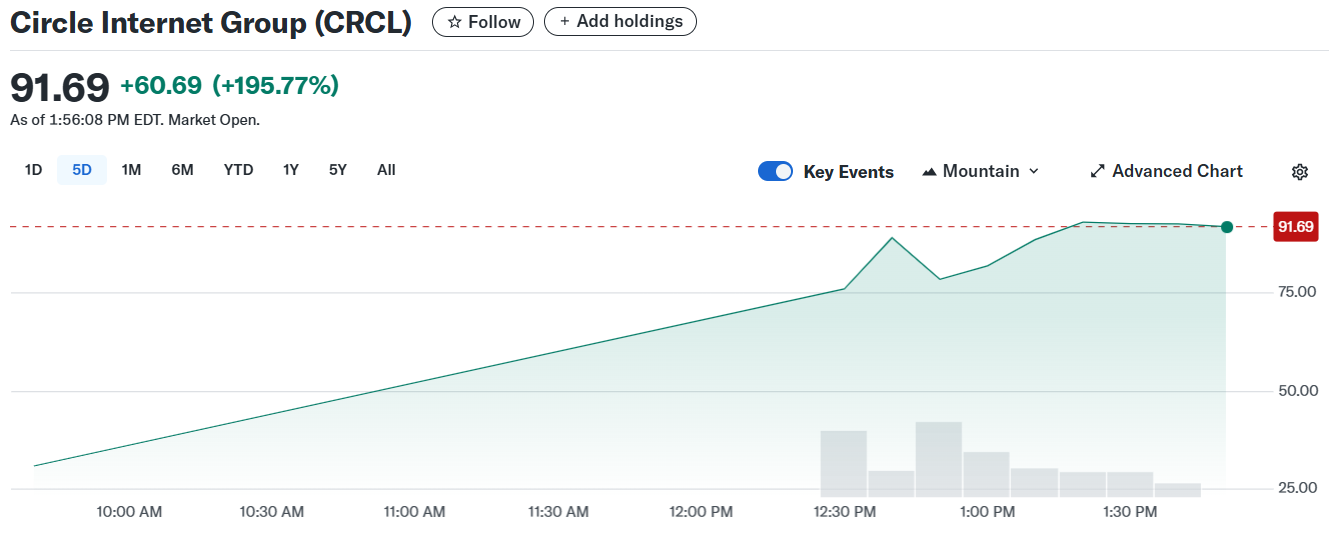Open chart settings gear icon
The height and width of the screenshot is (534, 1344).
pos(1299,172)
